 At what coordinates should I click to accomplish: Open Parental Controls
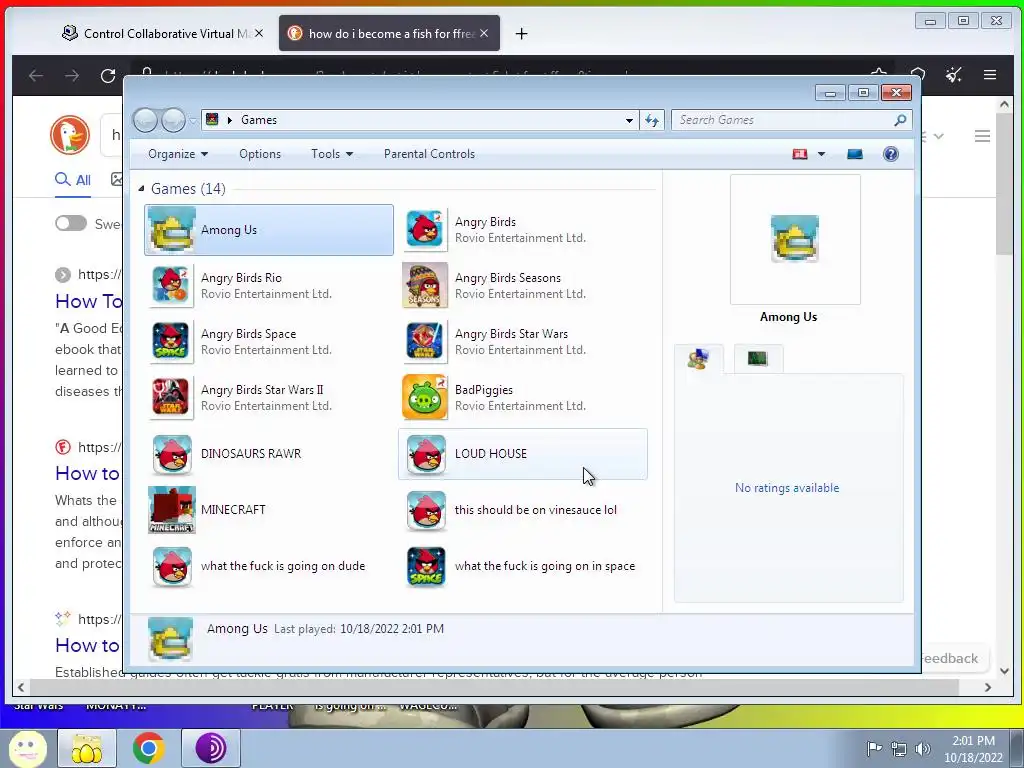429,154
